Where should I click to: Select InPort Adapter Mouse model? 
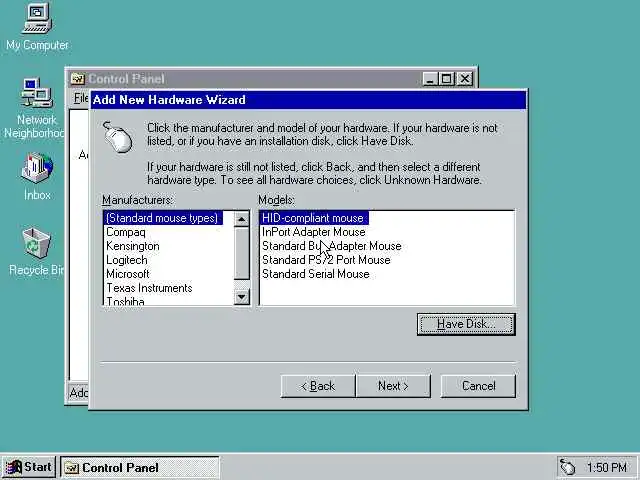point(313,232)
